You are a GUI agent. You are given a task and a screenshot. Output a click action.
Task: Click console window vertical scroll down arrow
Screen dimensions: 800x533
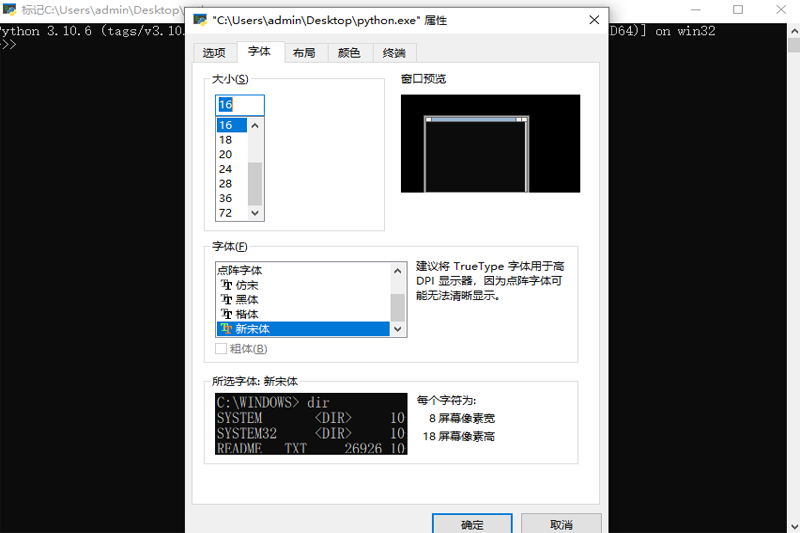click(x=794, y=526)
